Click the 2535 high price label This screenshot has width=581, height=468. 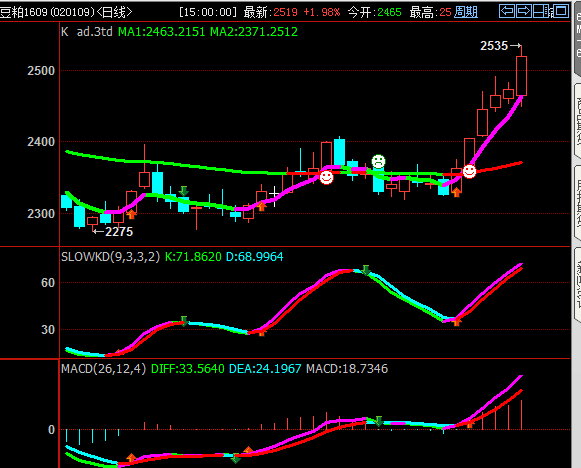click(x=494, y=46)
